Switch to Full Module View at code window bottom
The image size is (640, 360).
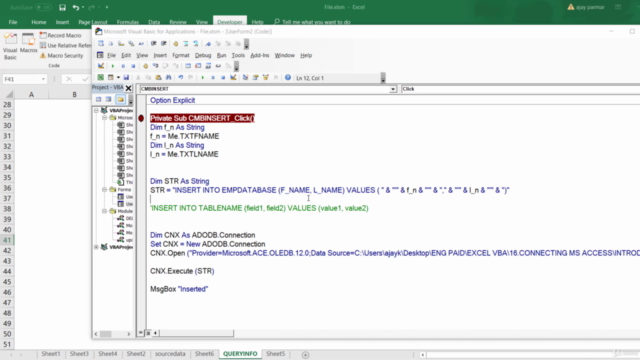point(148,333)
